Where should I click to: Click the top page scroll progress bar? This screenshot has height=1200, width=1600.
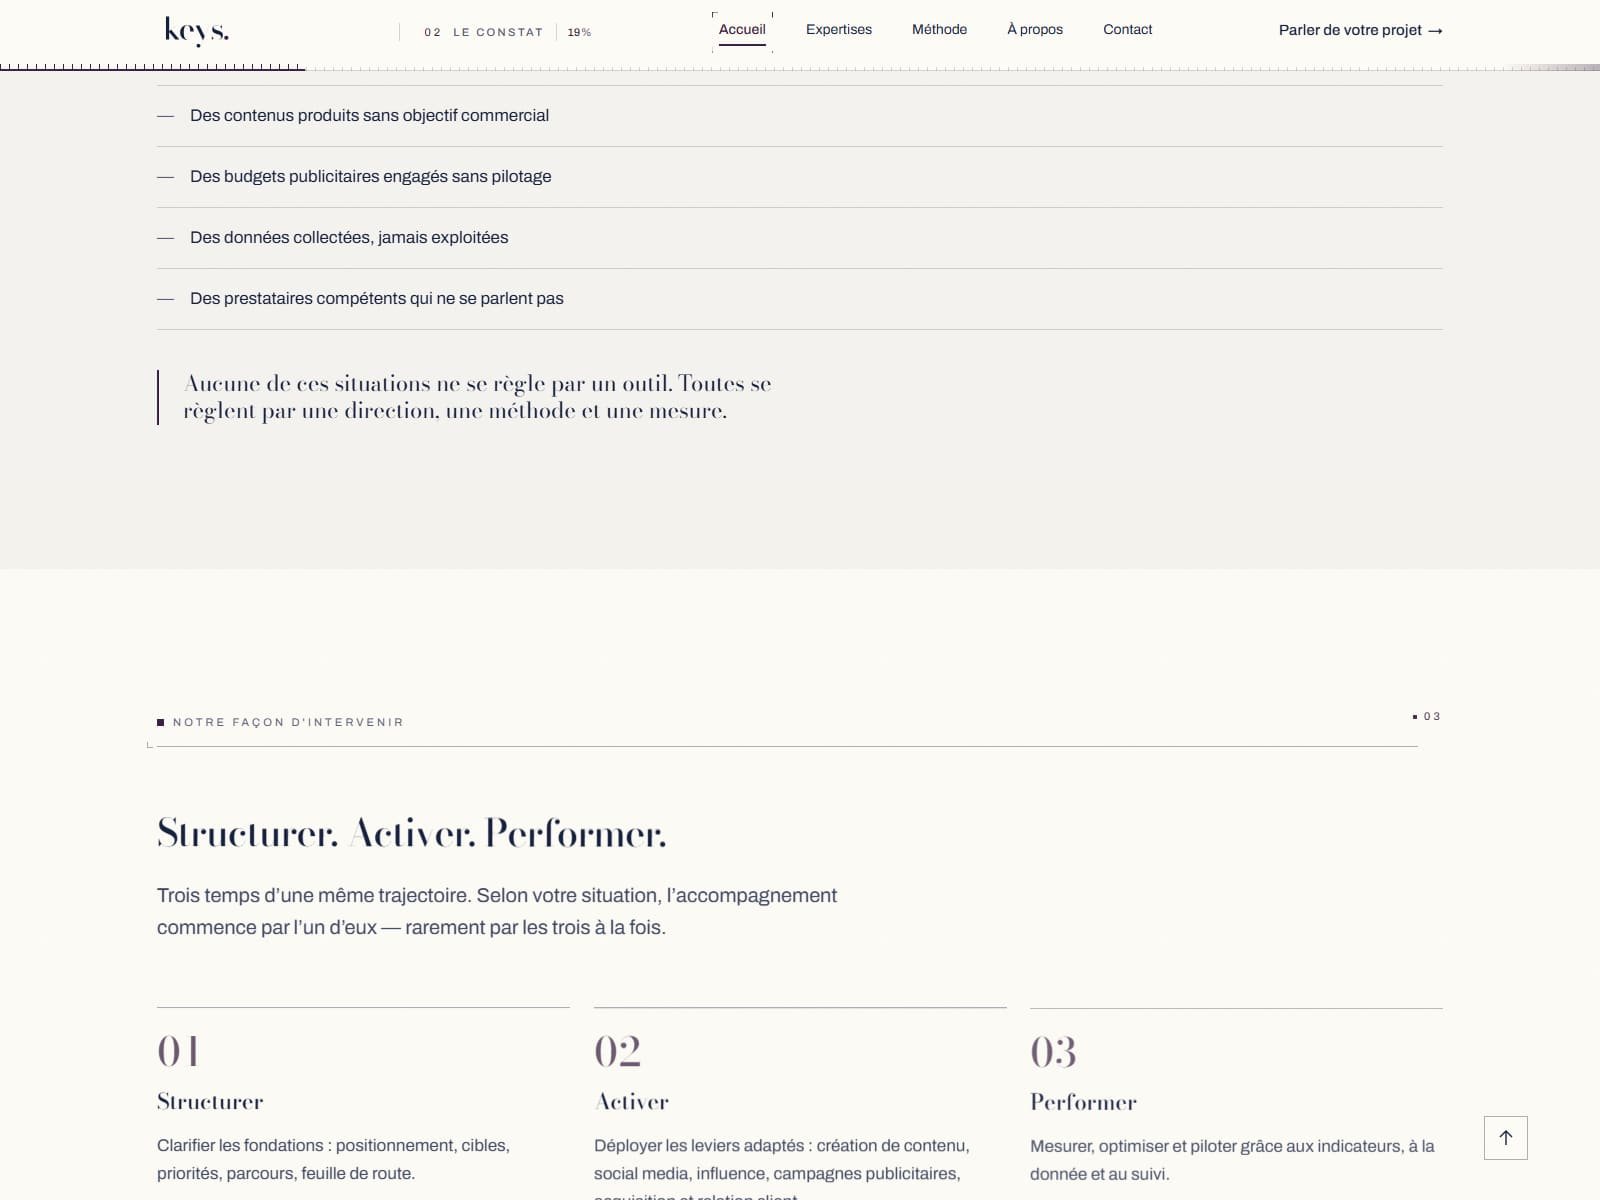coord(800,68)
